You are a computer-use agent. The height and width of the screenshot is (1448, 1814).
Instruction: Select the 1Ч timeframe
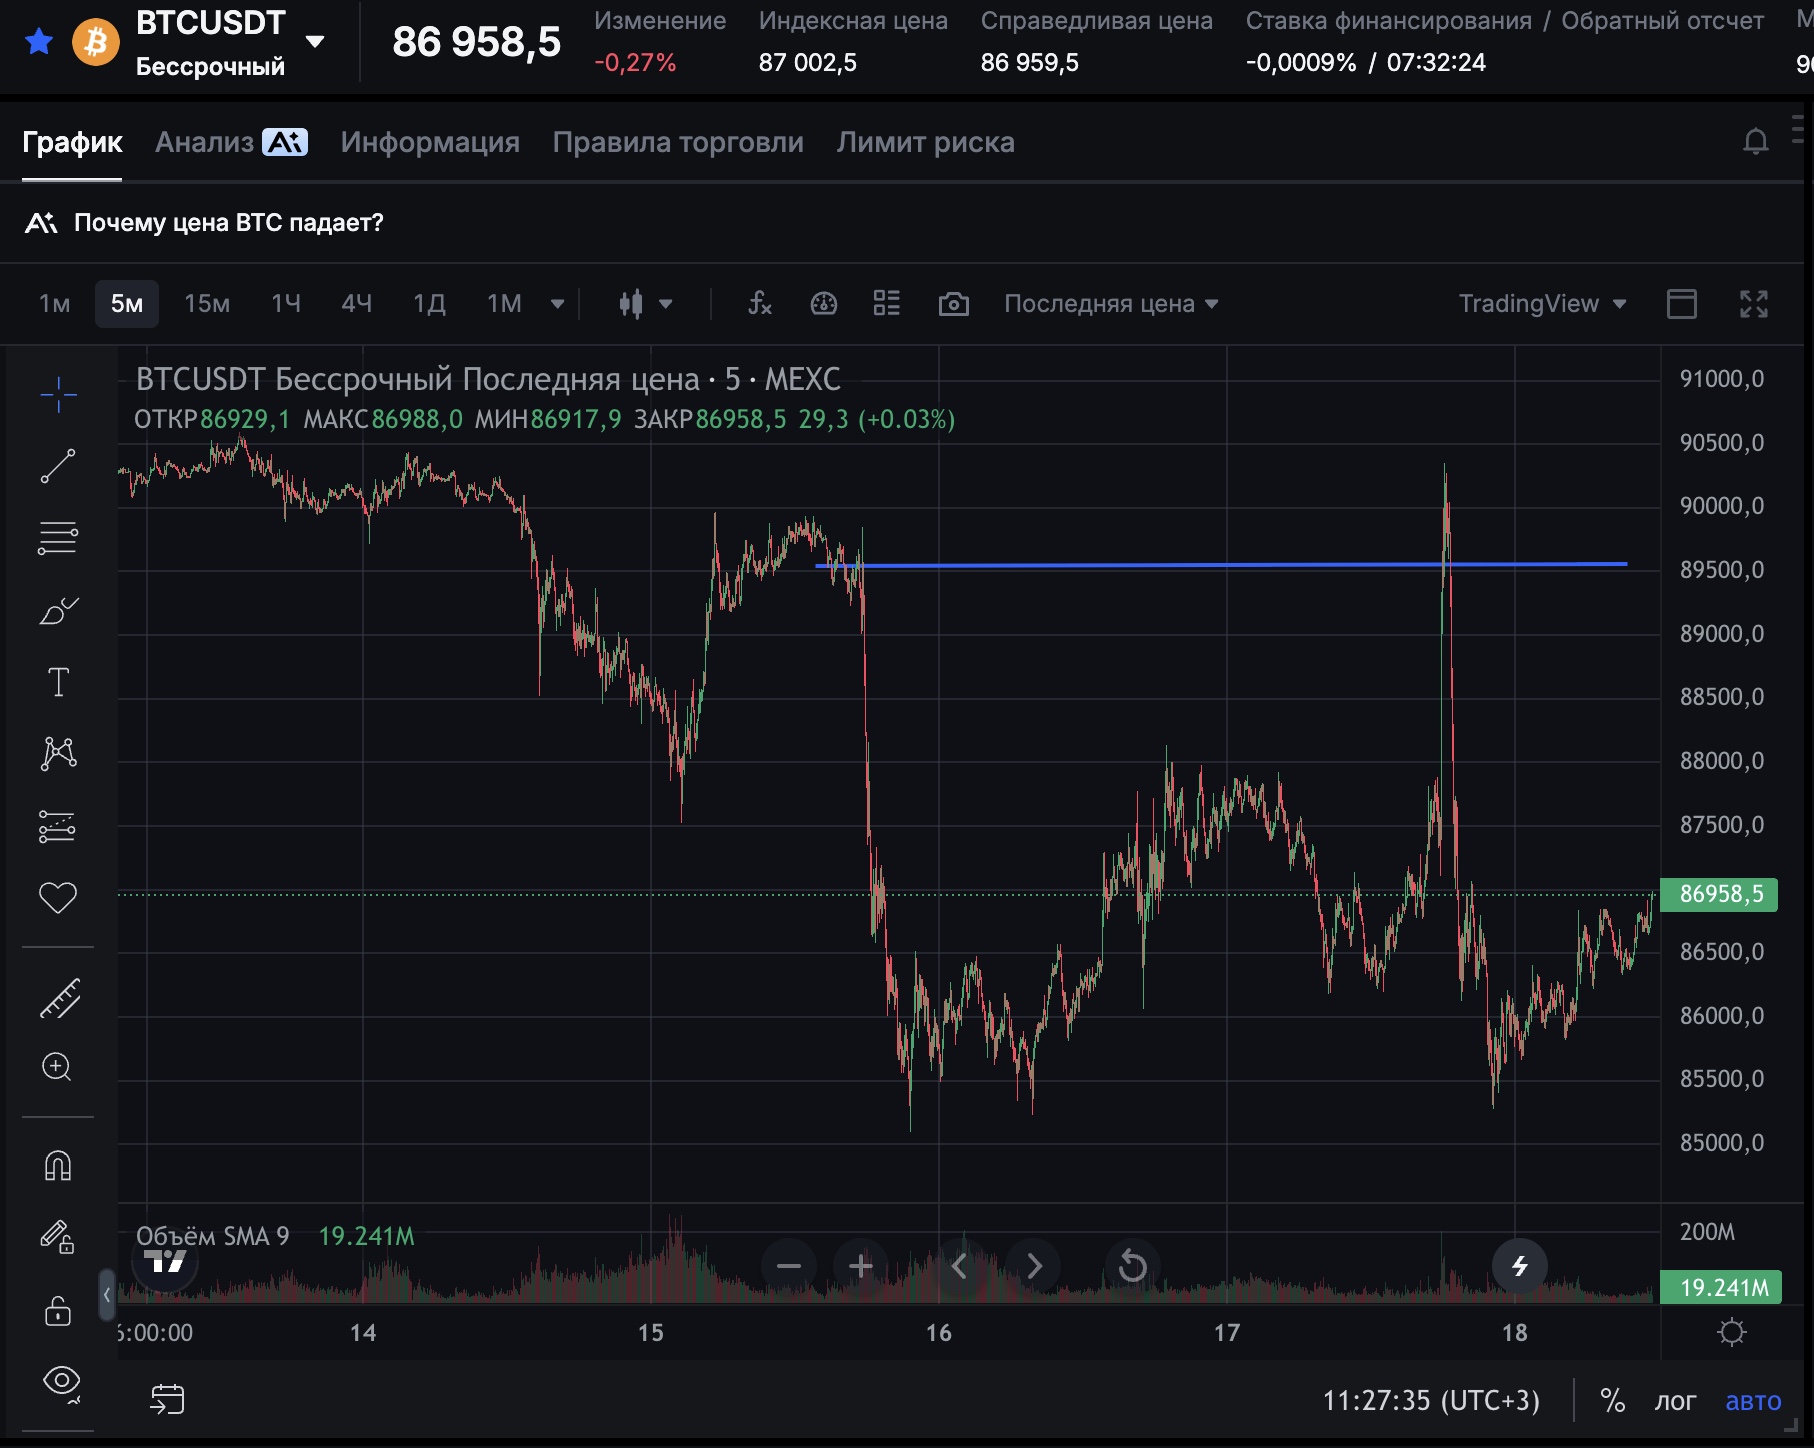[x=286, y=303]
